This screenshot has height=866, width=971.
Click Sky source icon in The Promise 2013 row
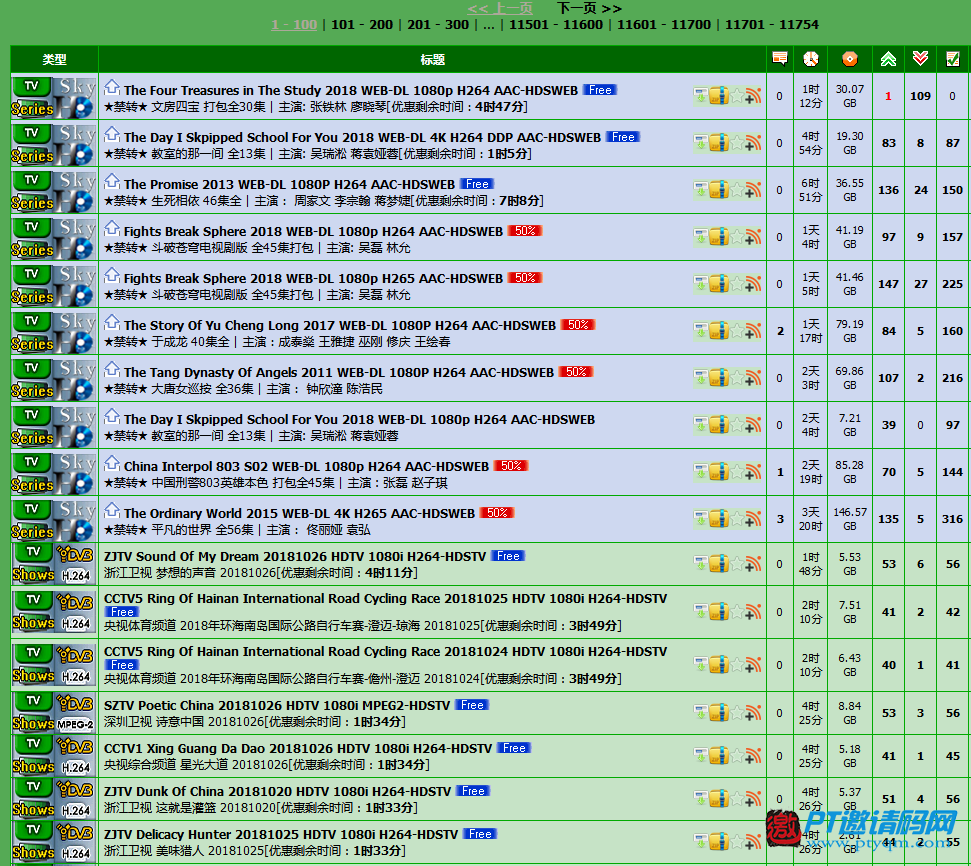click(76, 191)
